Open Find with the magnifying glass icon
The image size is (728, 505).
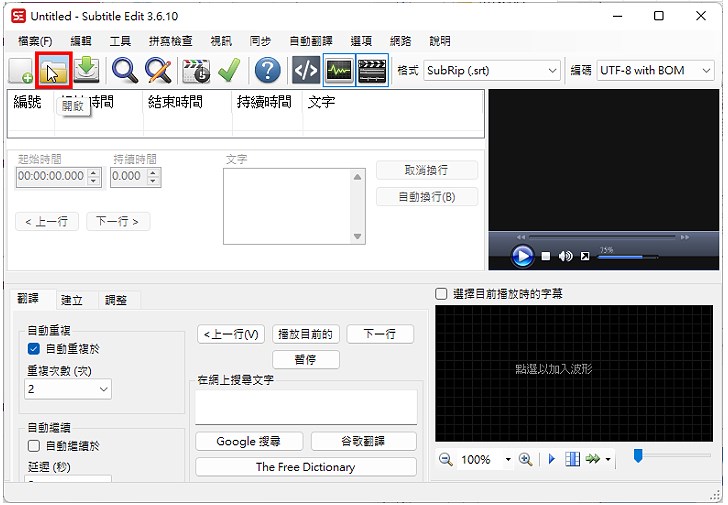coord(125,70)
